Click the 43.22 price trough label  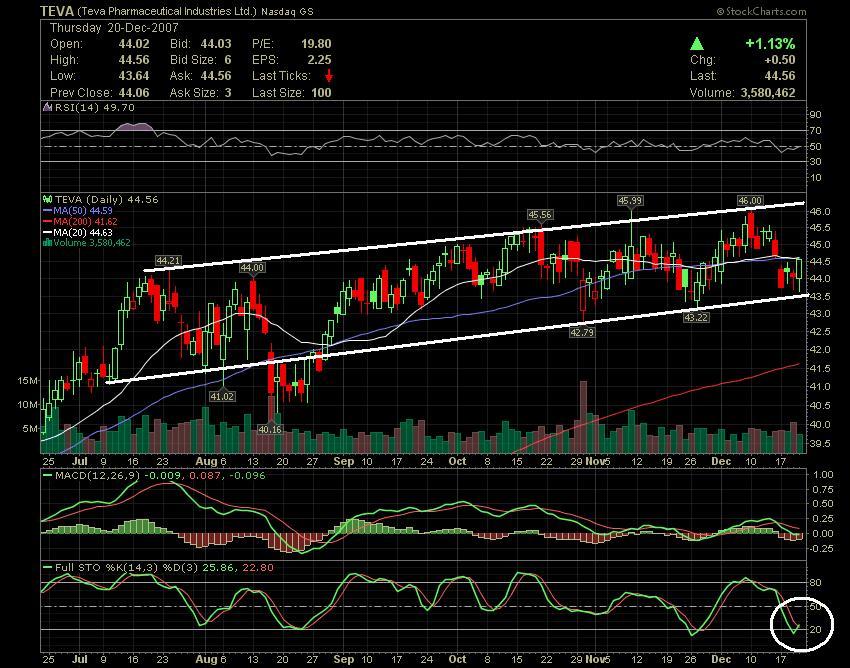[x=696, y=317]
